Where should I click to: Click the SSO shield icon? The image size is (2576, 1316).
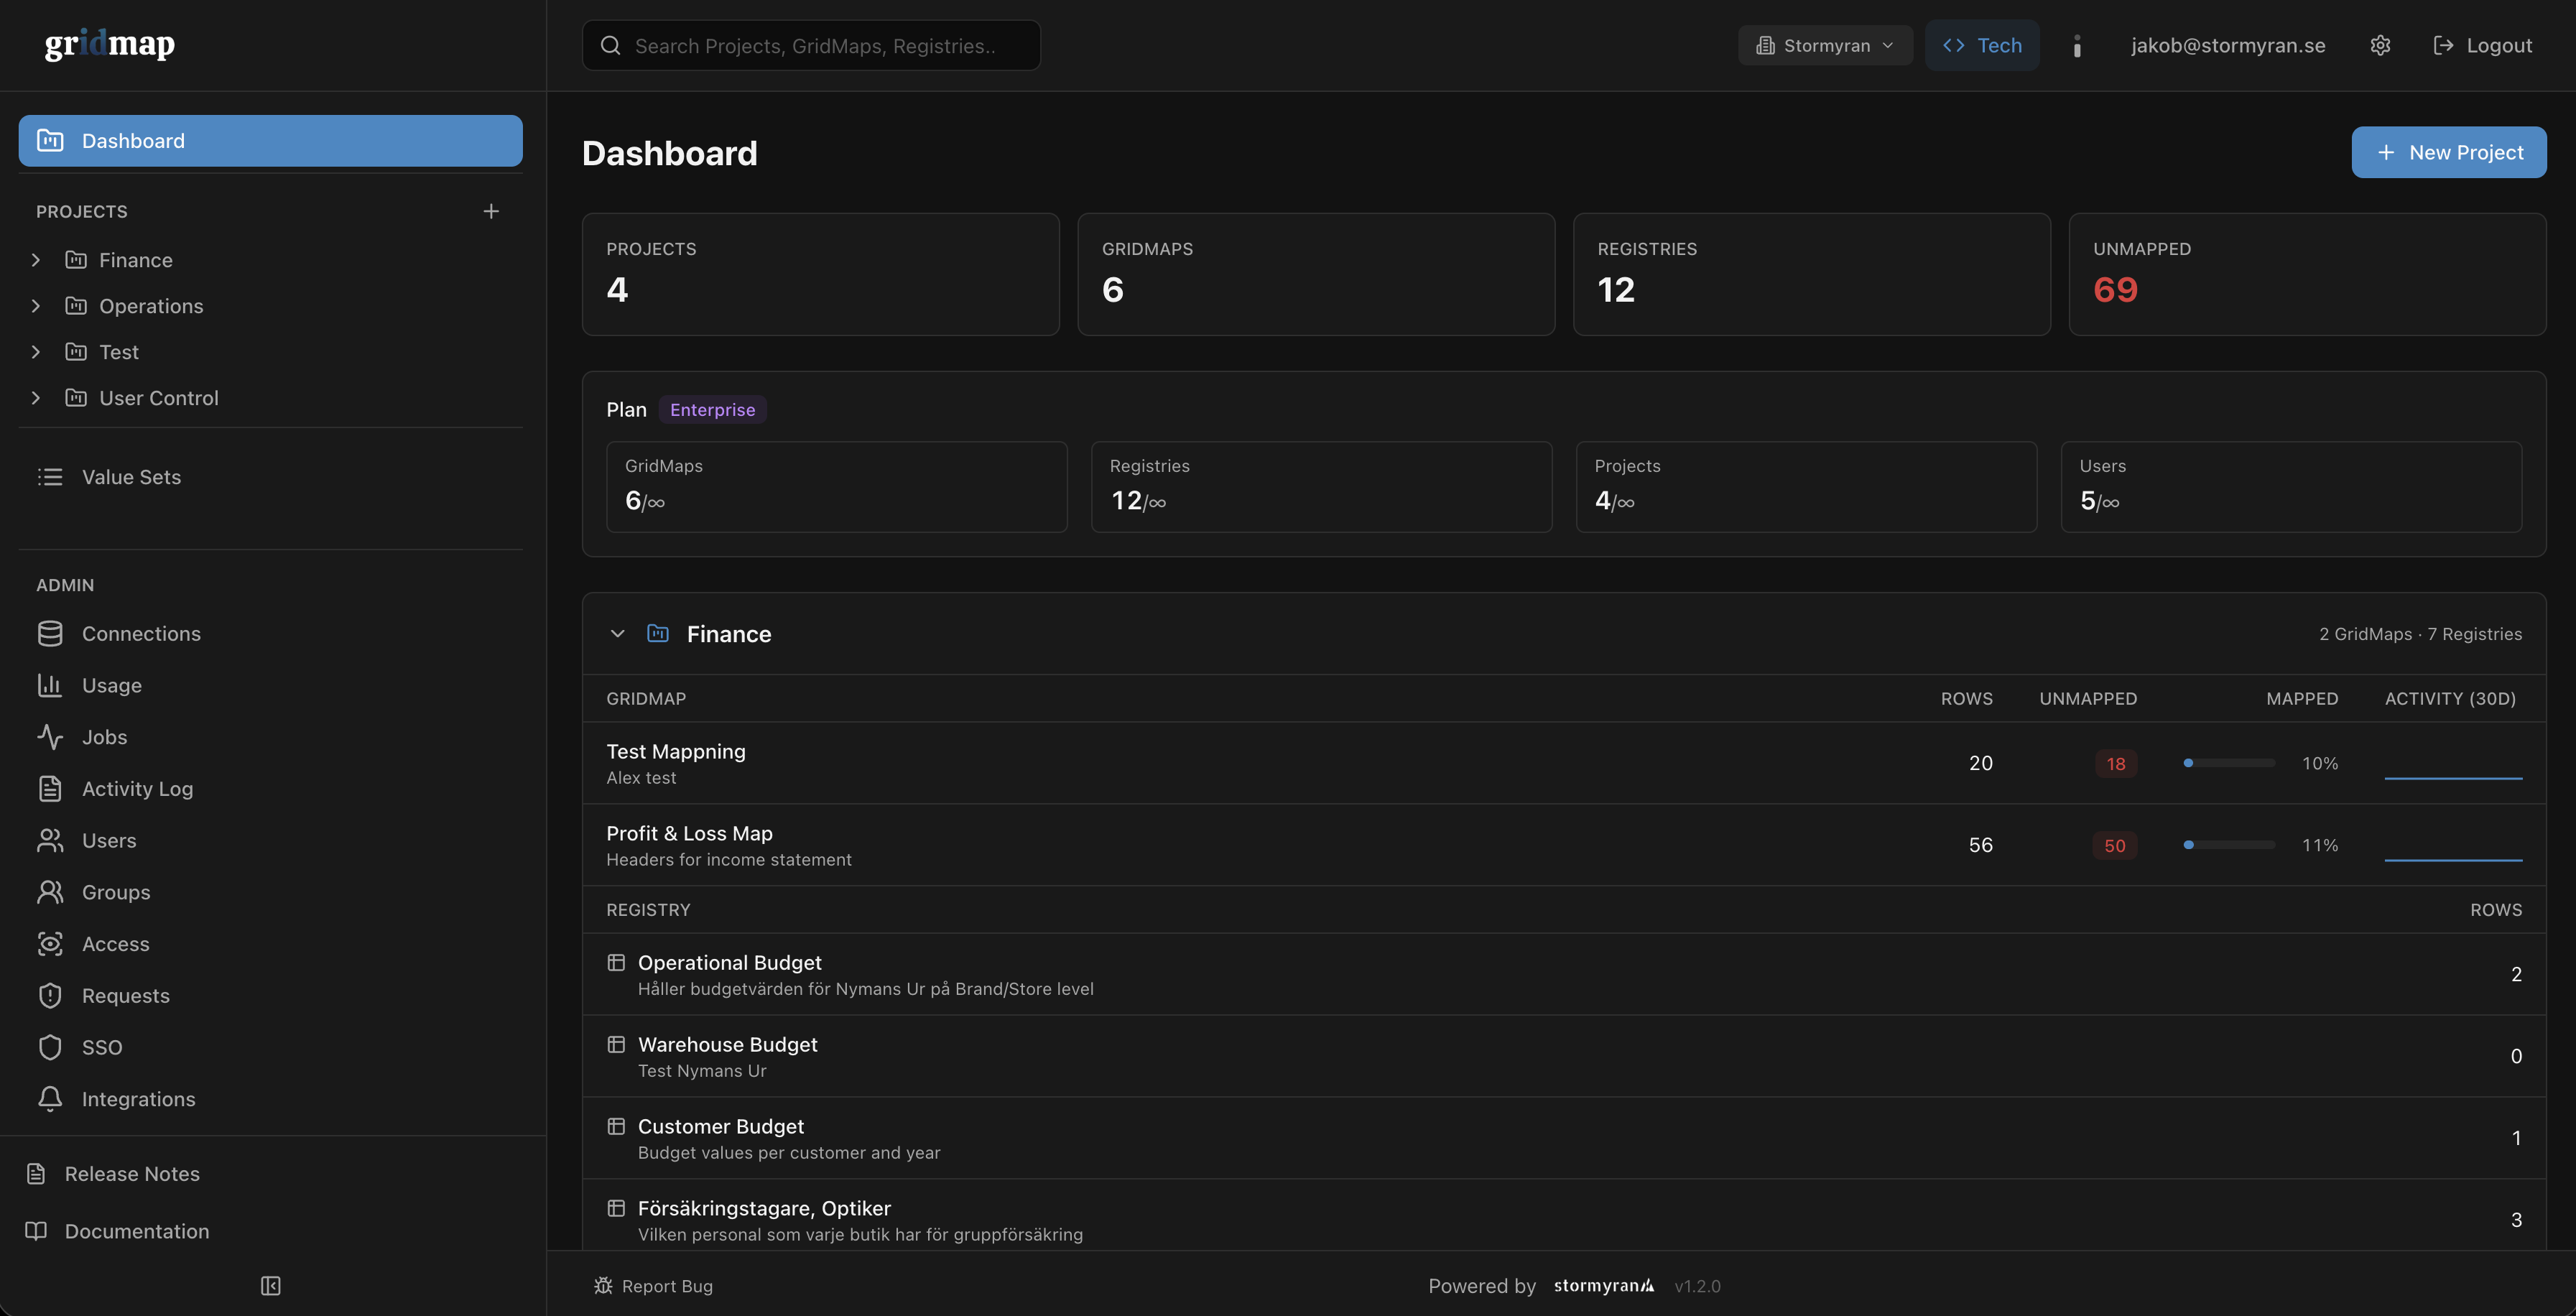tap(50, 1047)
